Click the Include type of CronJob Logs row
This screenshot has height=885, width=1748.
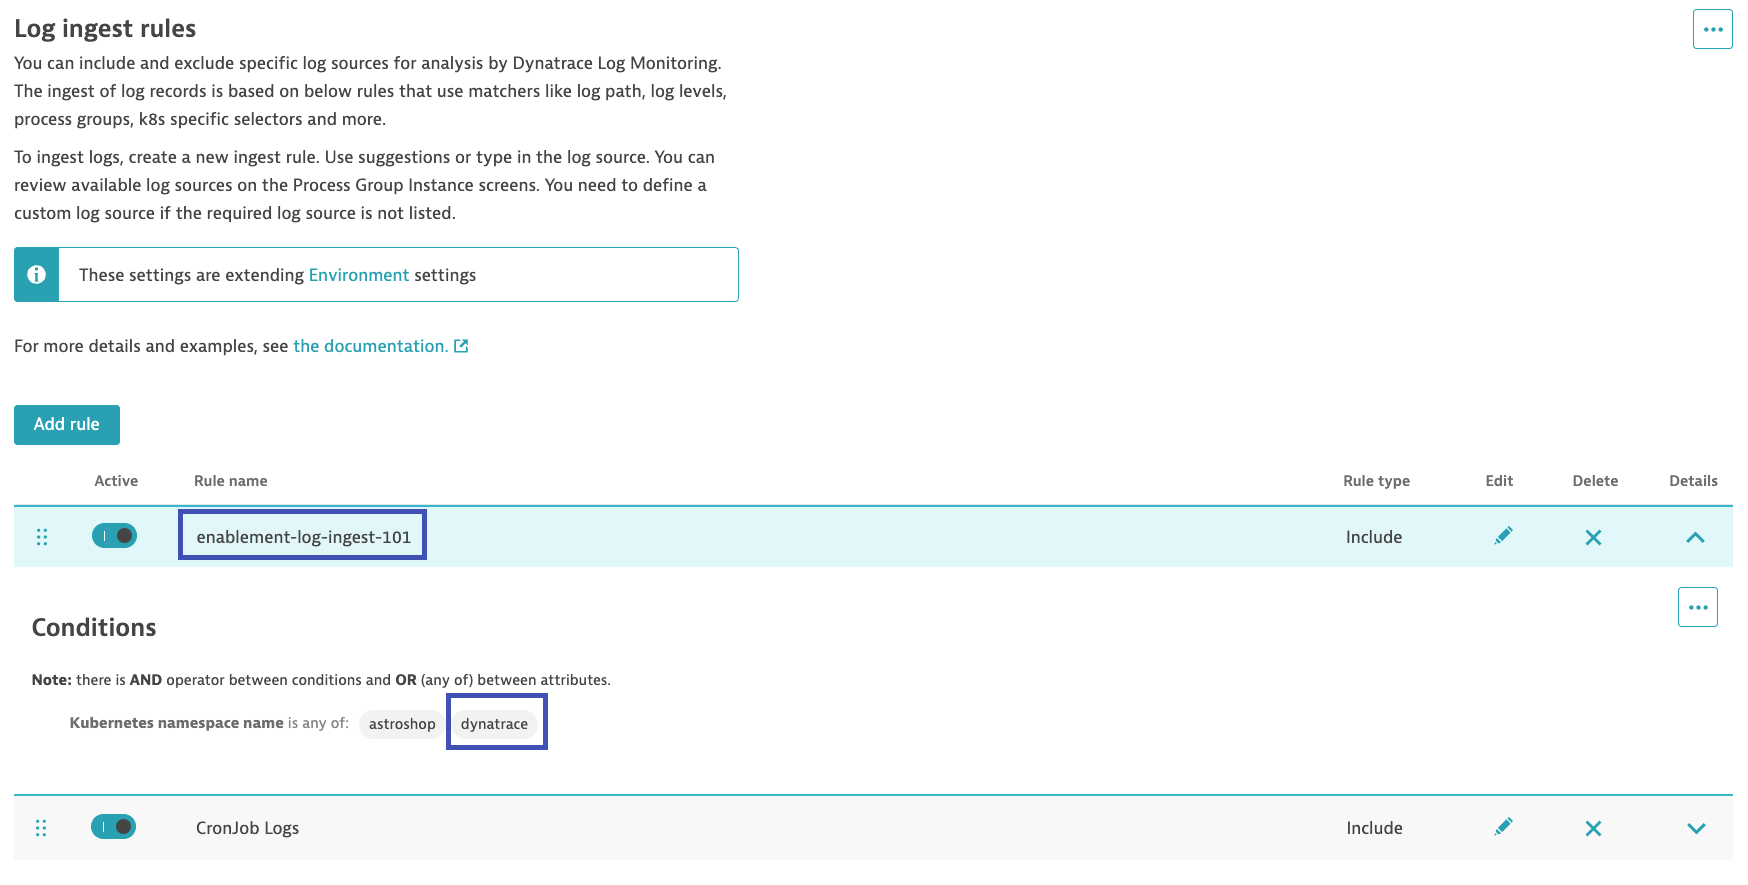1374,828
